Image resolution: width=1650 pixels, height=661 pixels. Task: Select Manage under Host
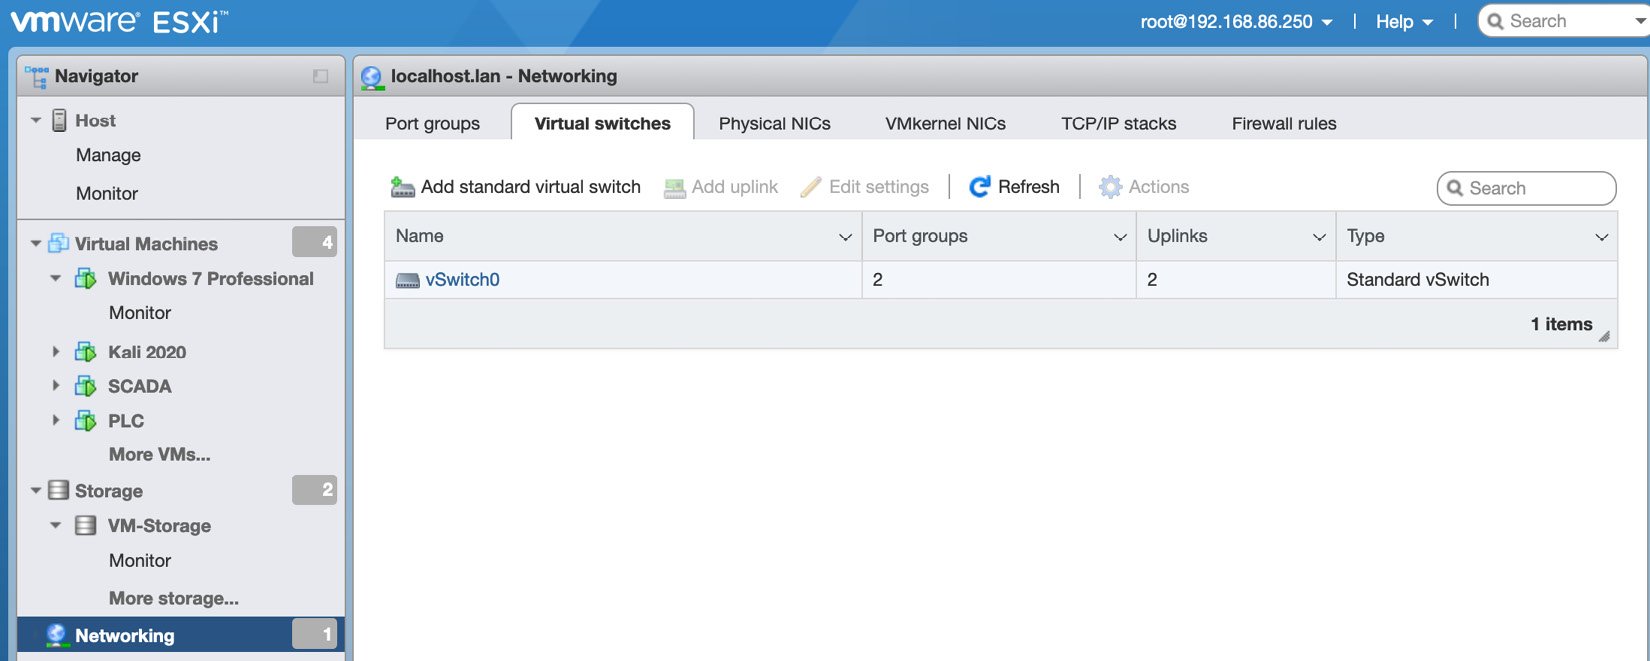point(108,155)
